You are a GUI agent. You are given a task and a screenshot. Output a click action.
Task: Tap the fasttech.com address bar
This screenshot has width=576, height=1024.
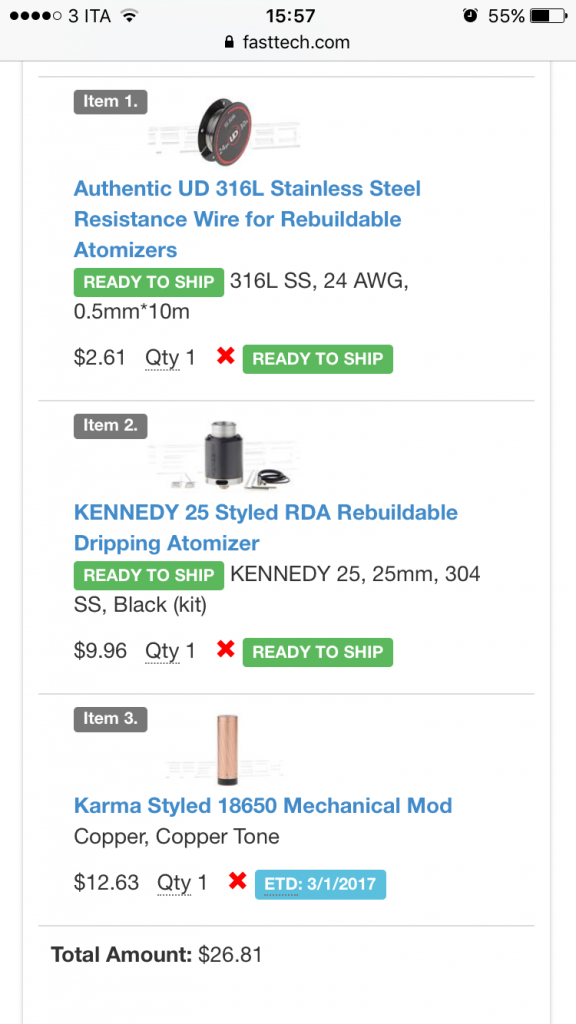pyautogui.click(x=287, y=42)
